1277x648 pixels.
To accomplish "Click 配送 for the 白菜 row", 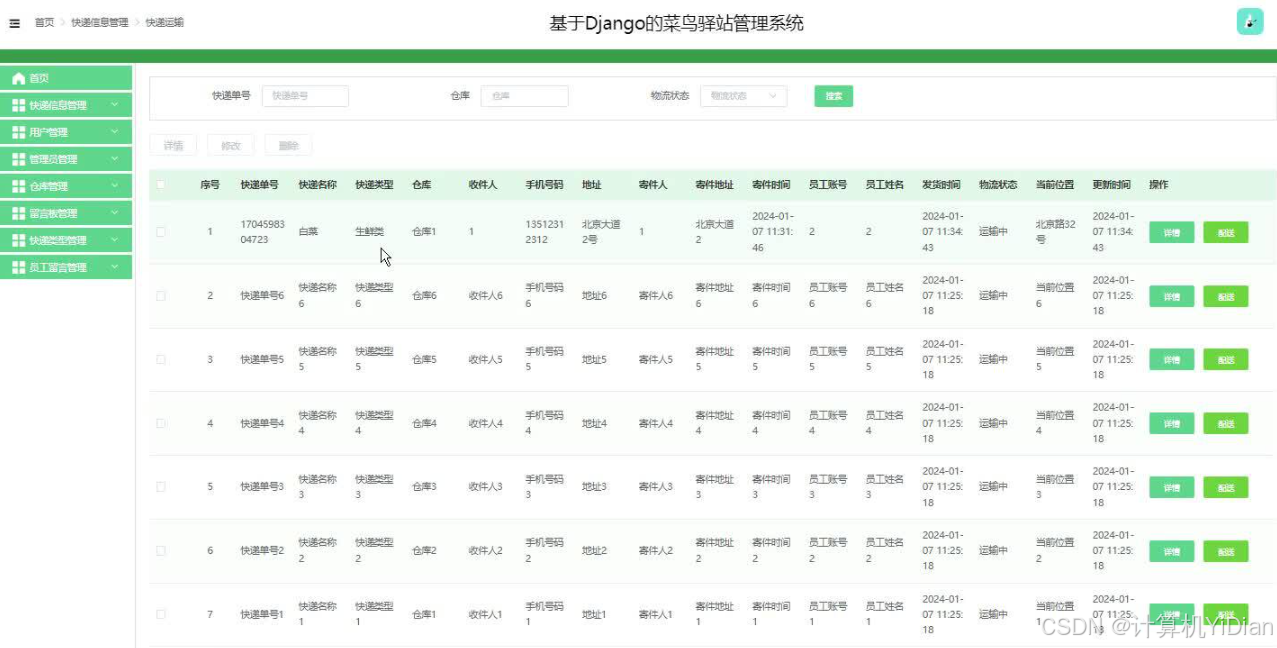I will (x=1226, y=232).
